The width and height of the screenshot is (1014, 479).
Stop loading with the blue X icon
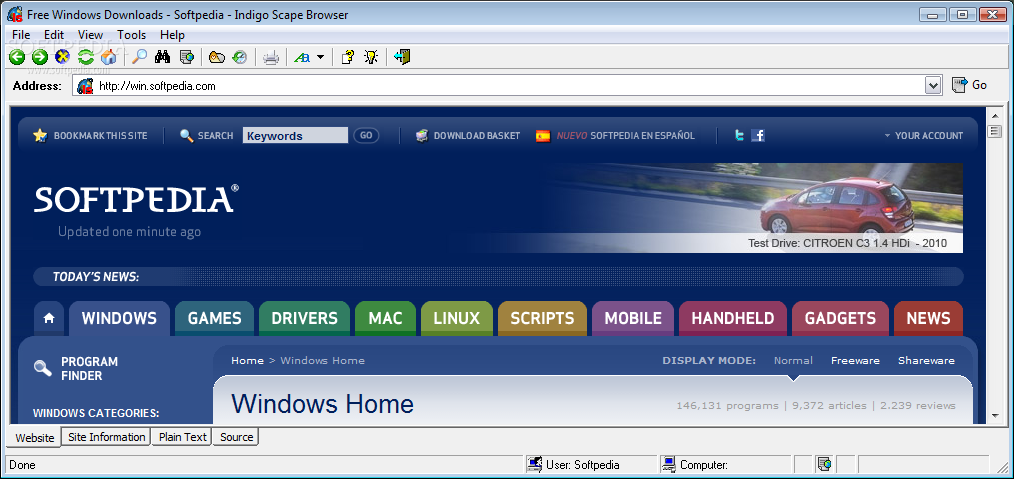tap(63, 58)
